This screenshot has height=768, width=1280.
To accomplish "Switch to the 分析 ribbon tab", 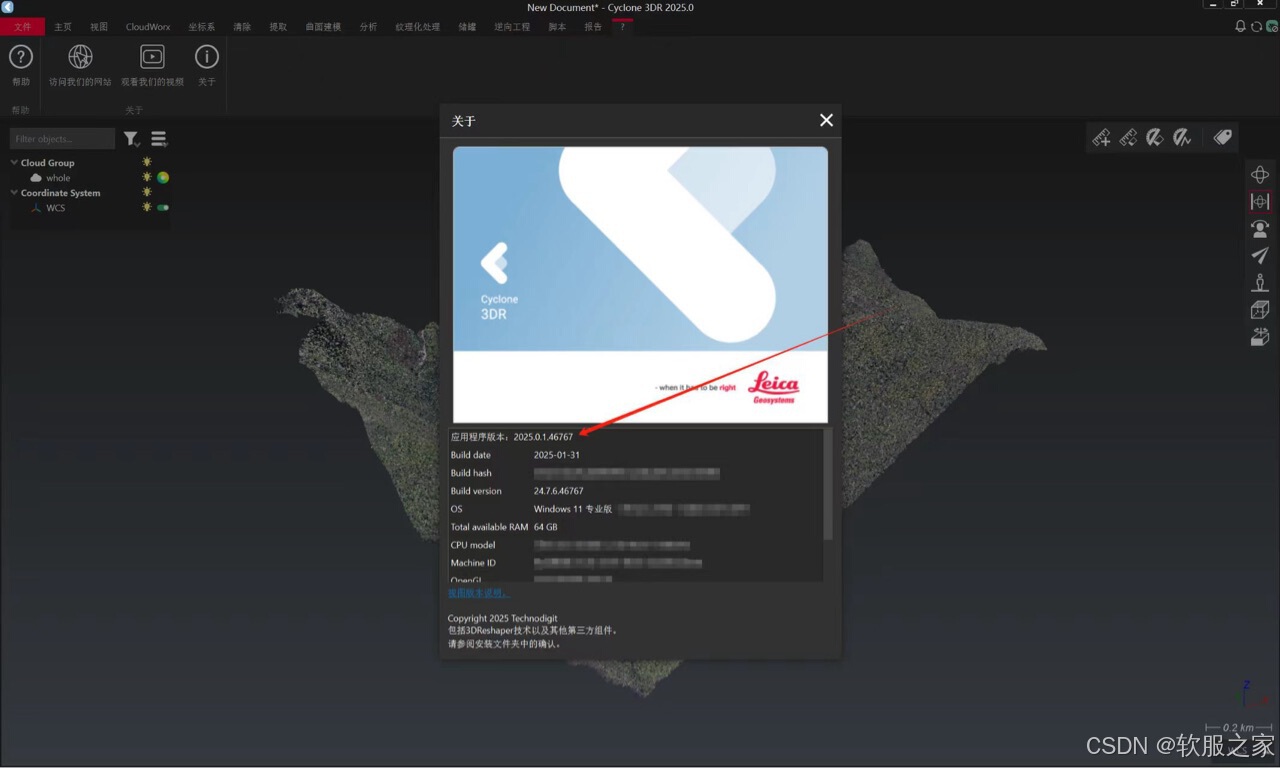I will pyautogui.click(x=368, y=27).
